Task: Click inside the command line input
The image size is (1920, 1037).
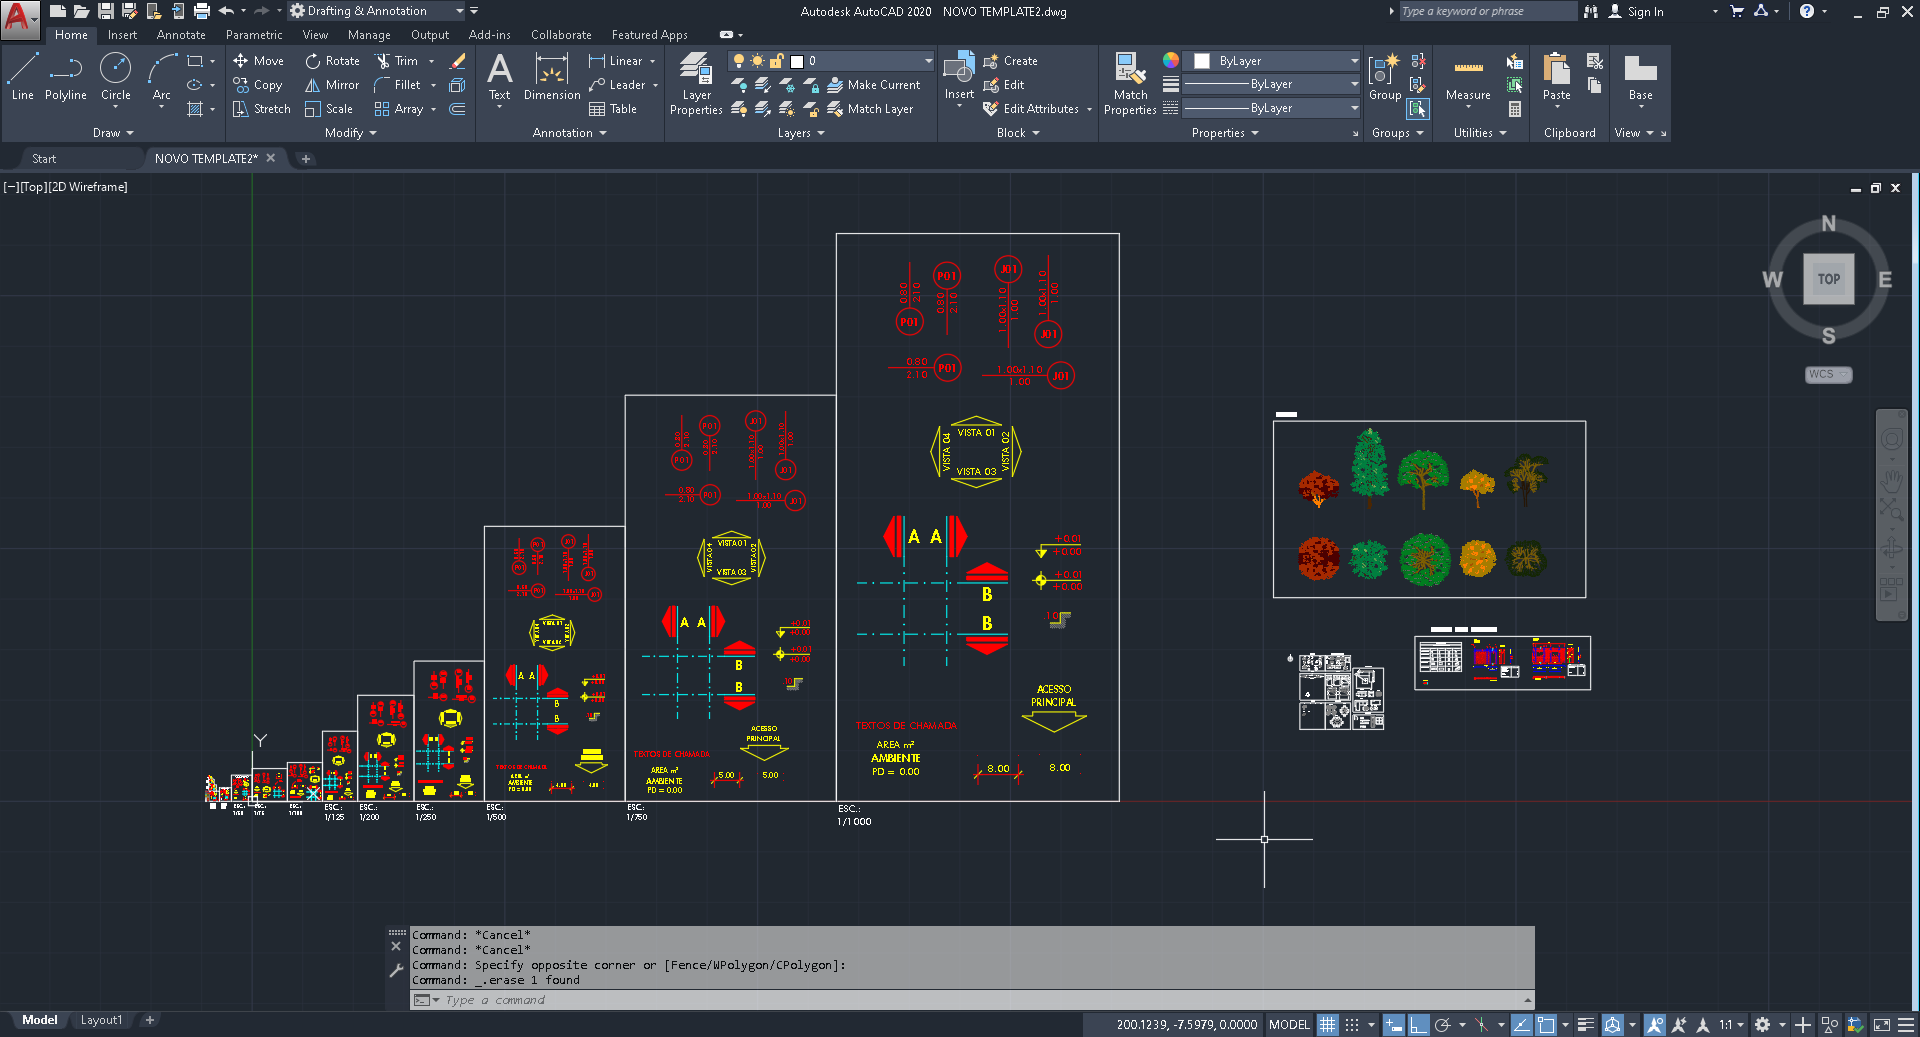Action: click(x=700, y=999)
